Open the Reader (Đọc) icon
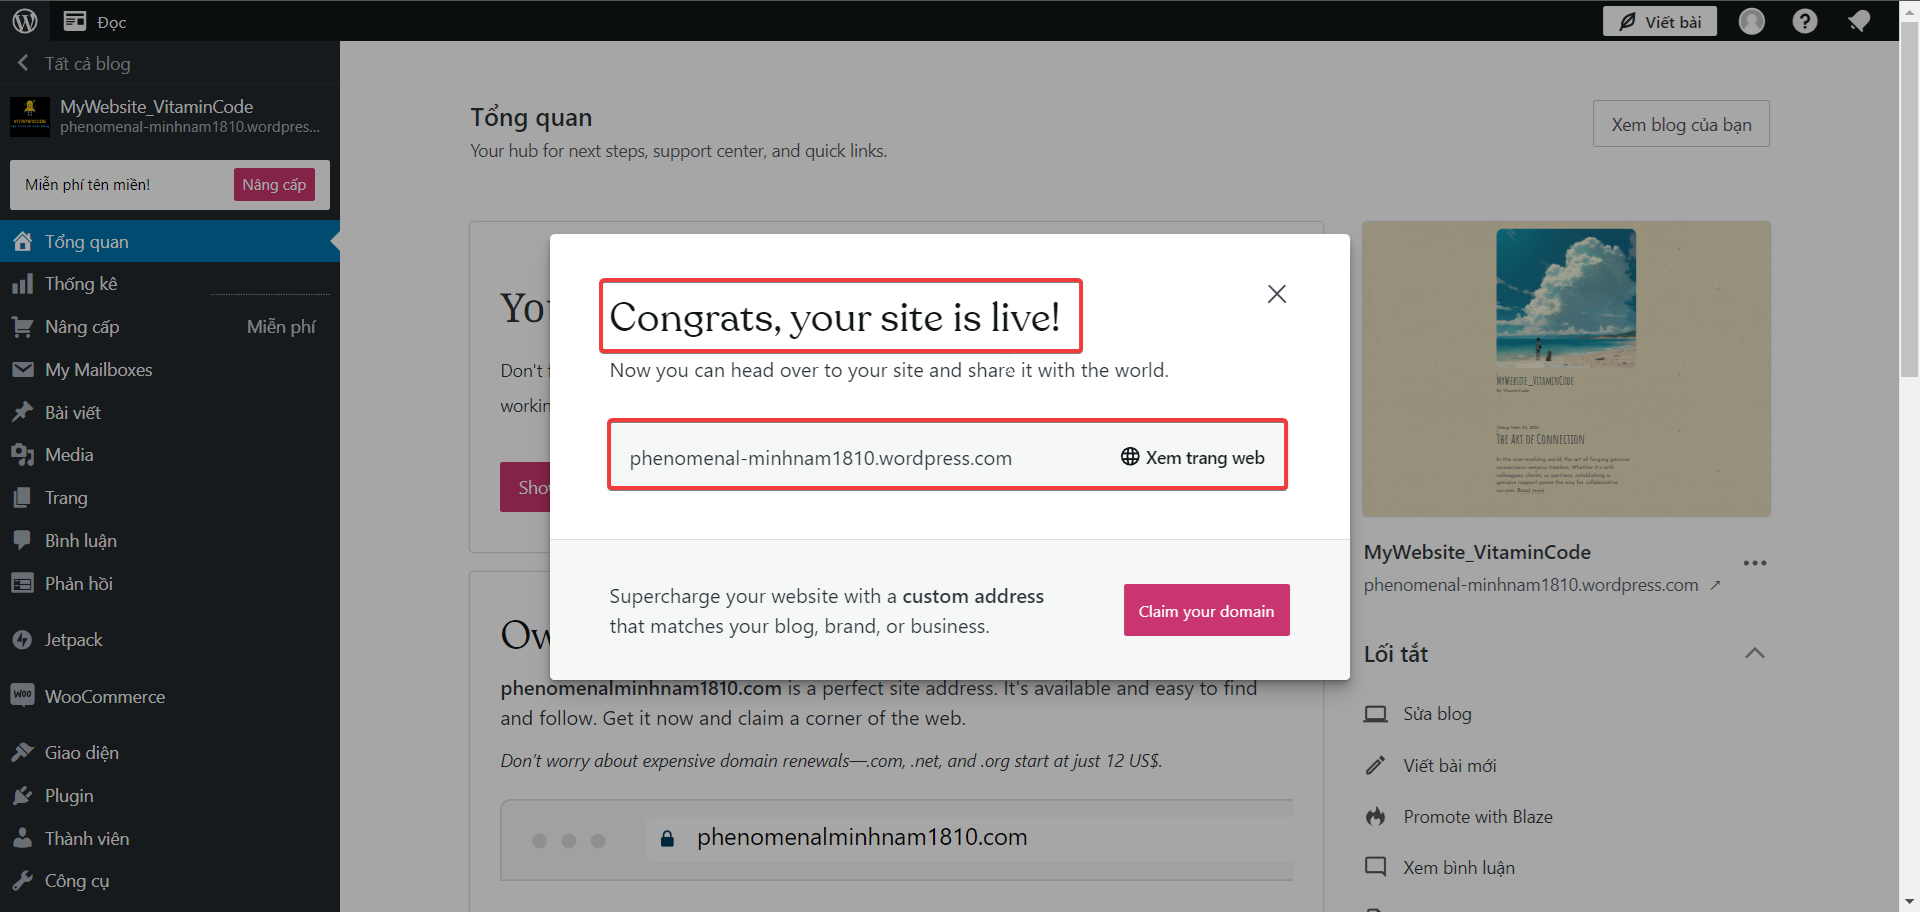This screenshot has width=1920, height=912. (x=75, y=21)
